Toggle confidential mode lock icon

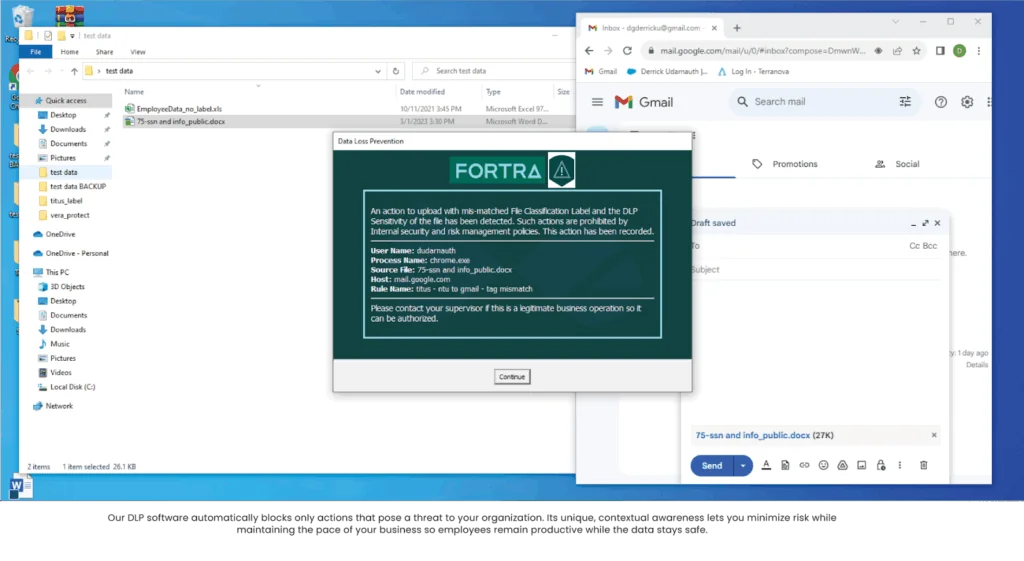click(880, 465)
